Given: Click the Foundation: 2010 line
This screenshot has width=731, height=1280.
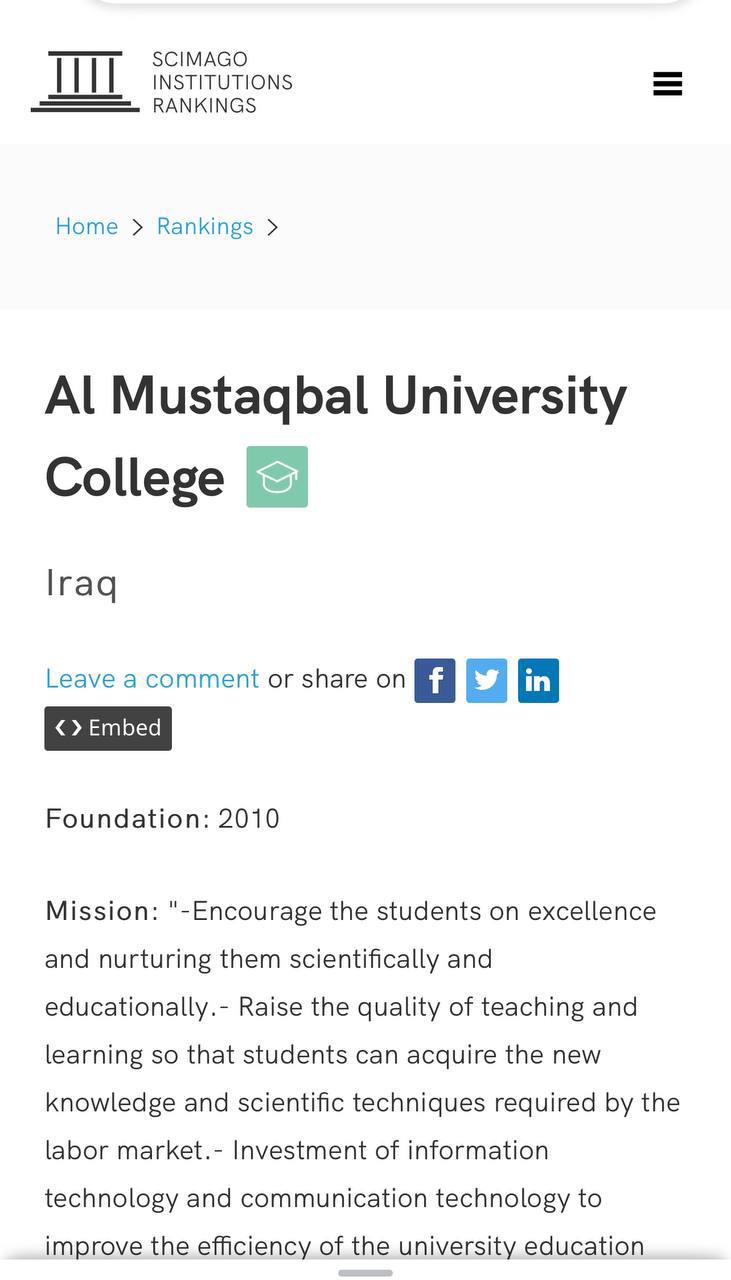Looking at the screenshot, I should point(163,819).
